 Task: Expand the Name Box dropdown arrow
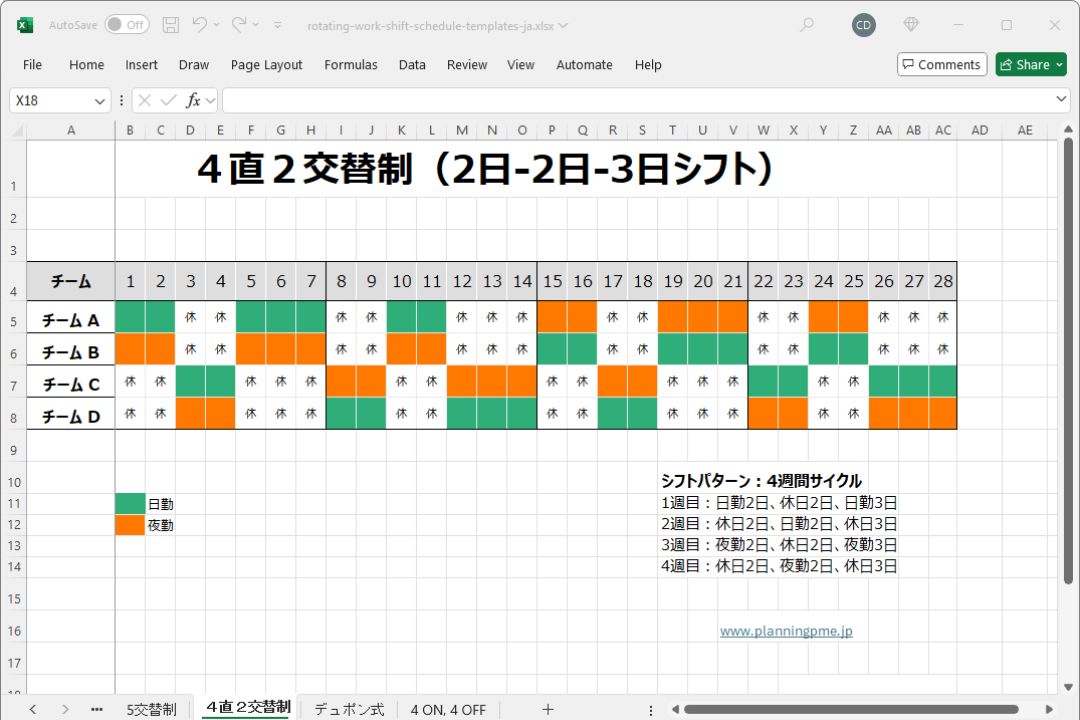pos(99,101)
